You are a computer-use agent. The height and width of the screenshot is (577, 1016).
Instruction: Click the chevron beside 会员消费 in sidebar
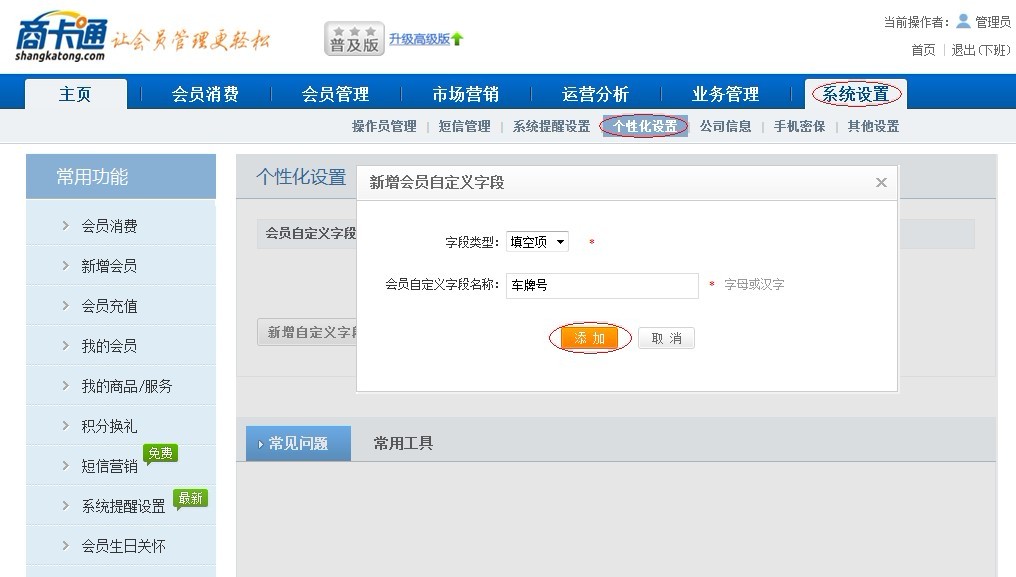coord(65,226)
